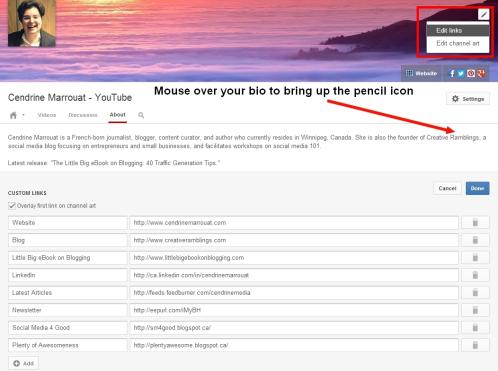Open channel Settings gear button

click(468, 99)
